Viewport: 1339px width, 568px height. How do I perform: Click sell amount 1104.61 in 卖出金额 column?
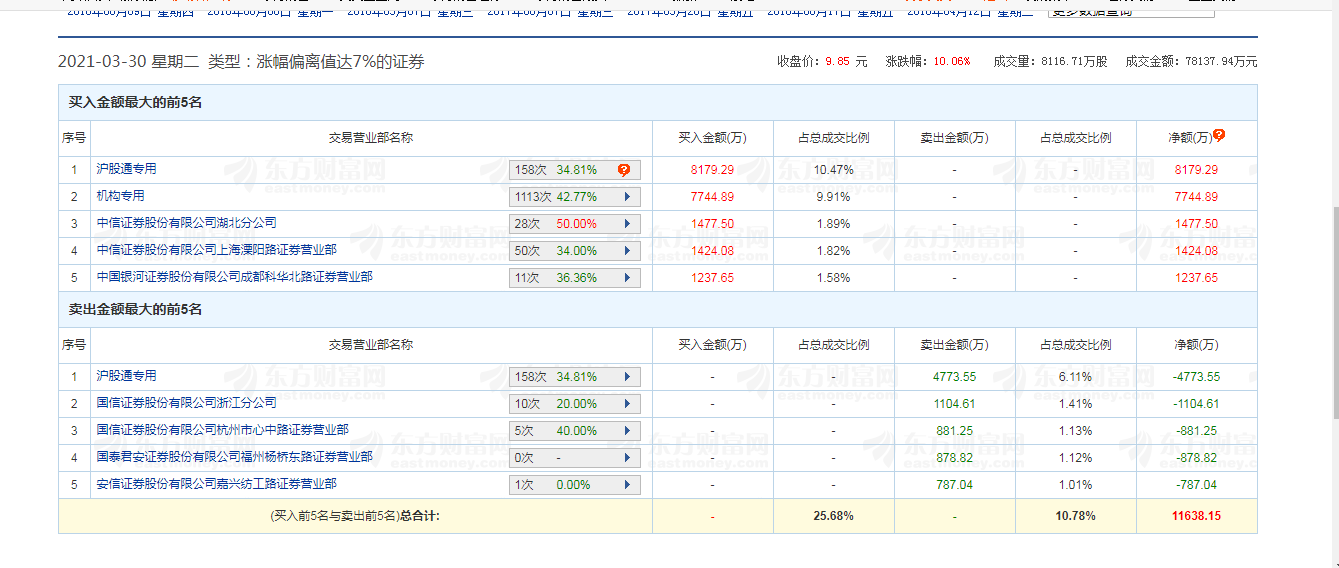point(954,404)
